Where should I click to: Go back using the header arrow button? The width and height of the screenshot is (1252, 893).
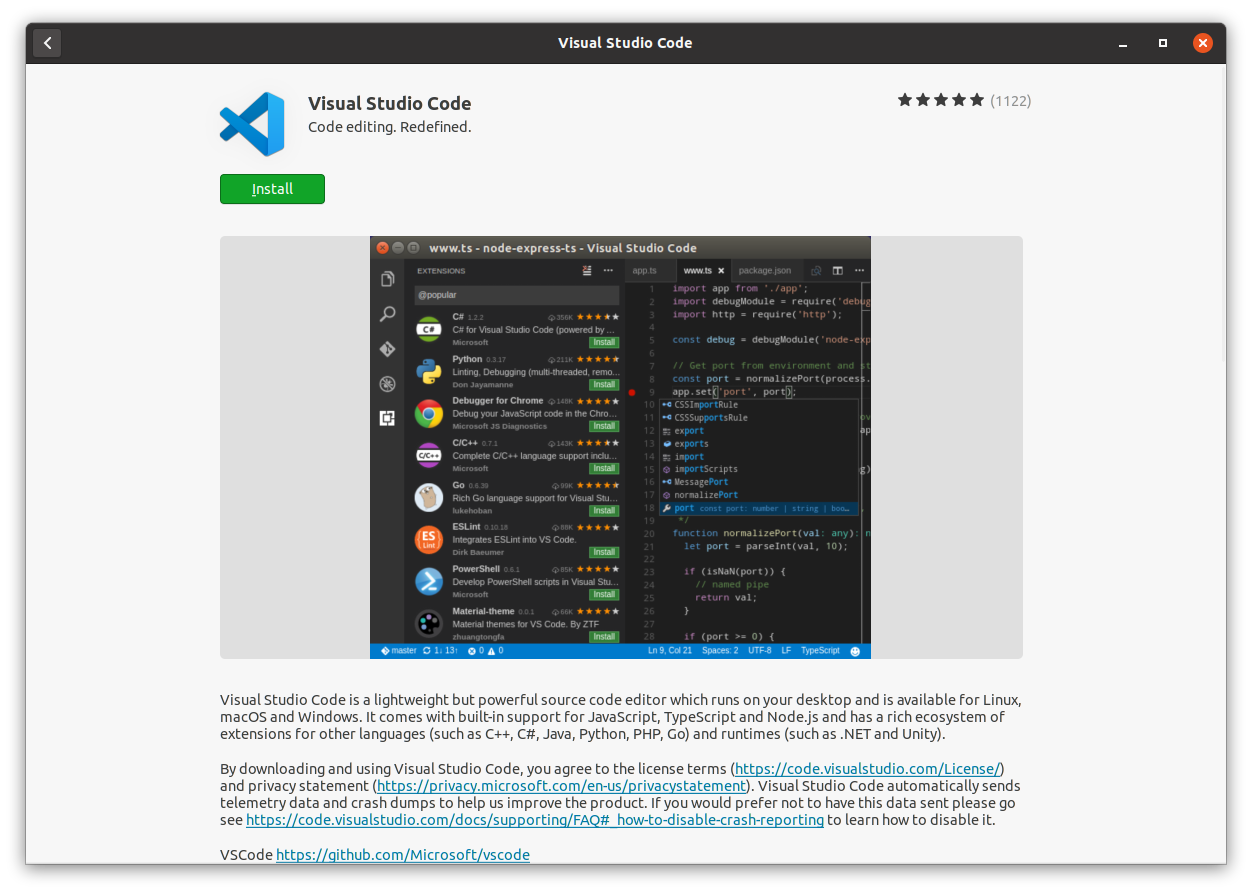tap(47, 43)
